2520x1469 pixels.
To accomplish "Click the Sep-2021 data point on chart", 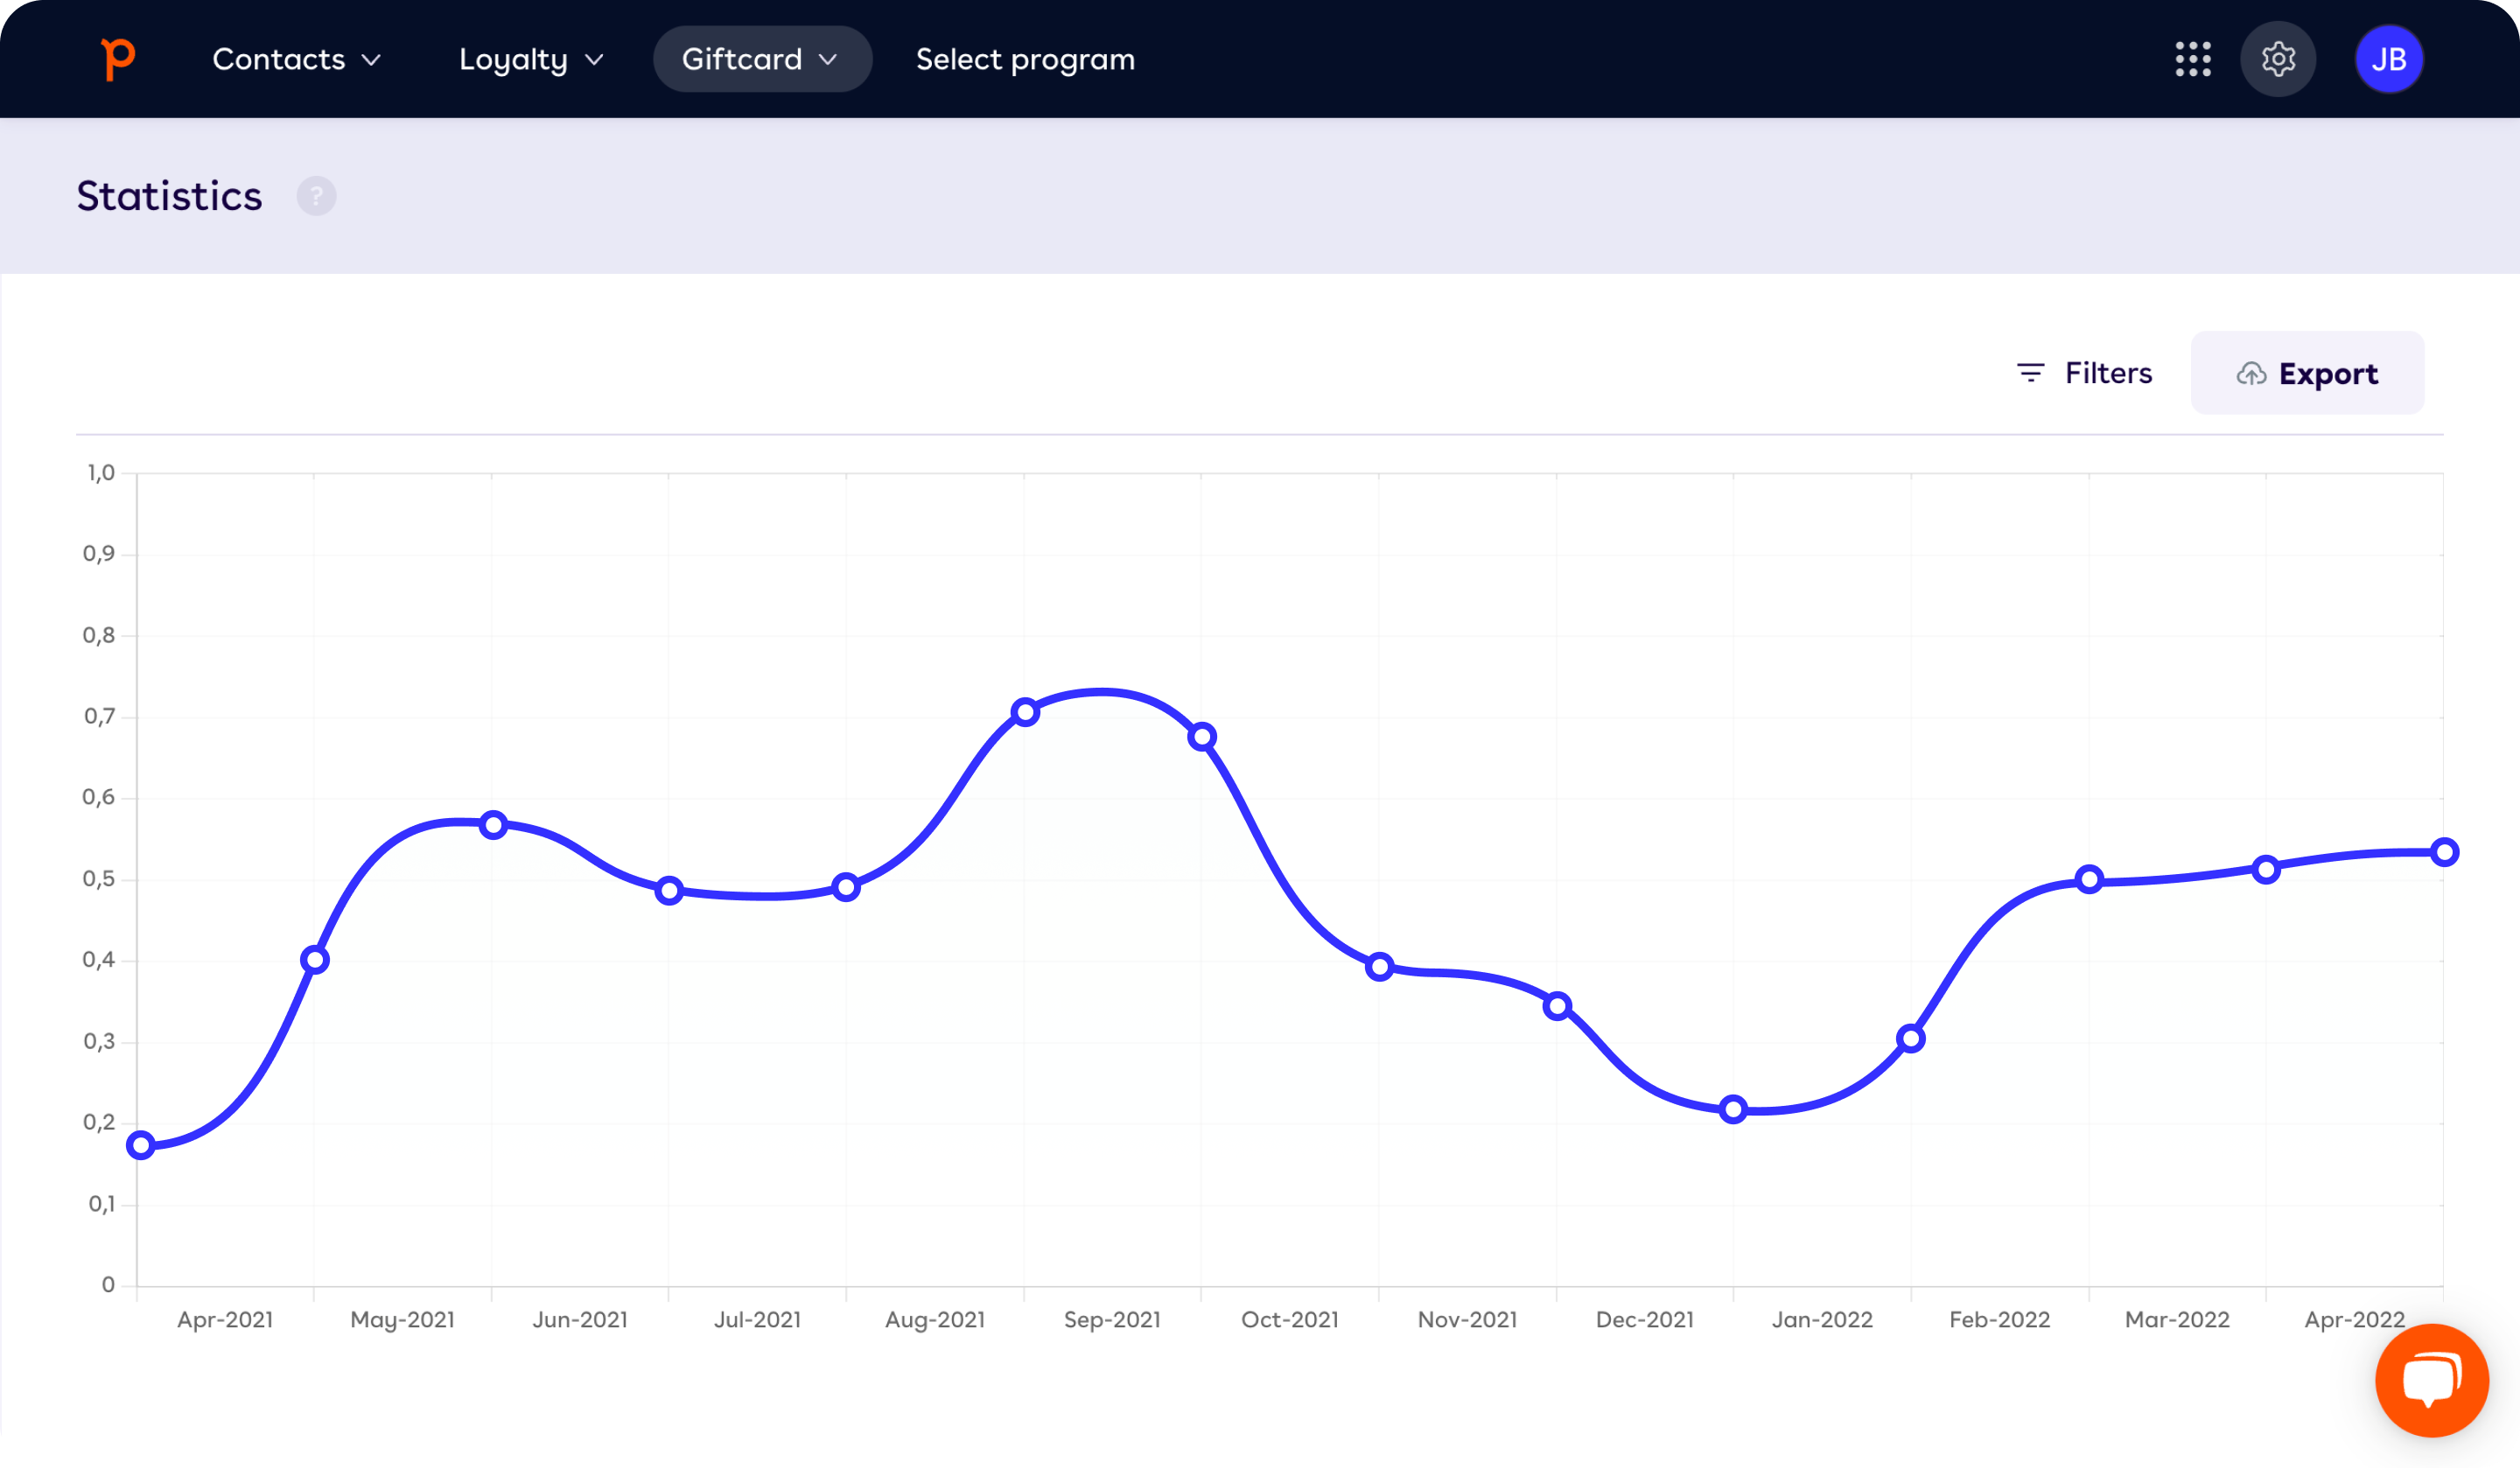I will click(x=1025, y=712).
